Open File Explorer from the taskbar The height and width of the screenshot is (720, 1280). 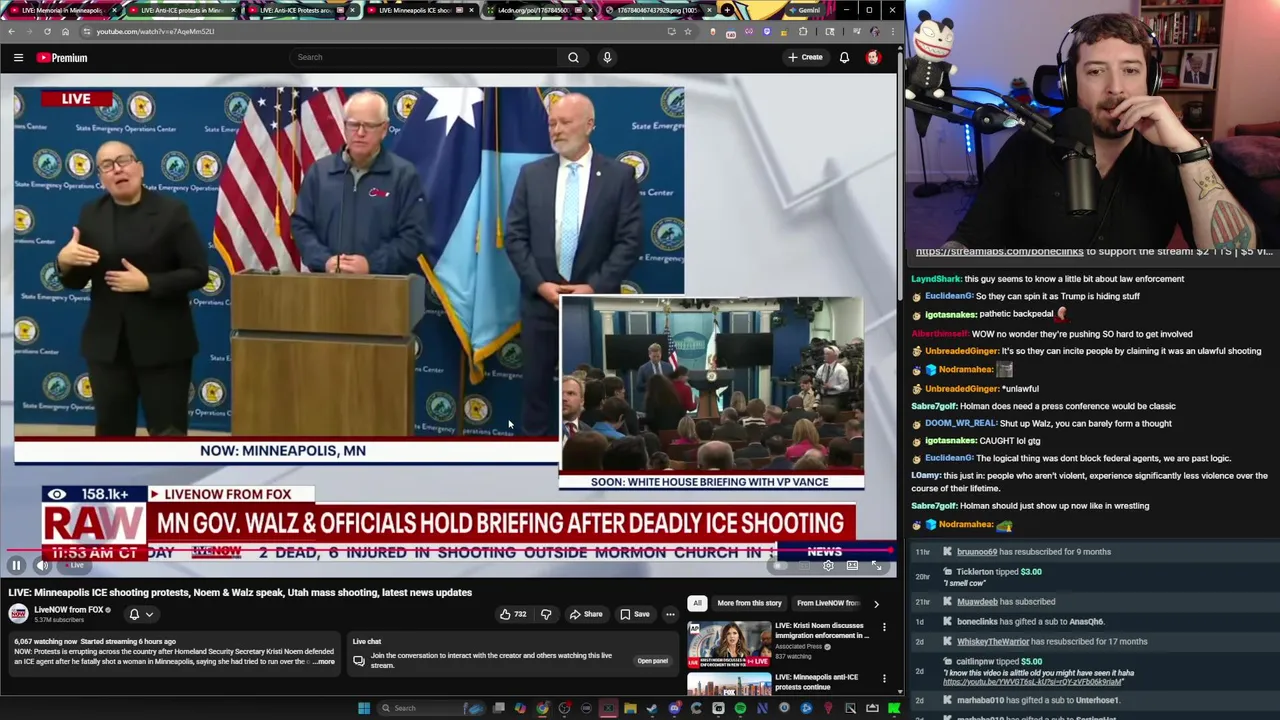tap(630, 708)
